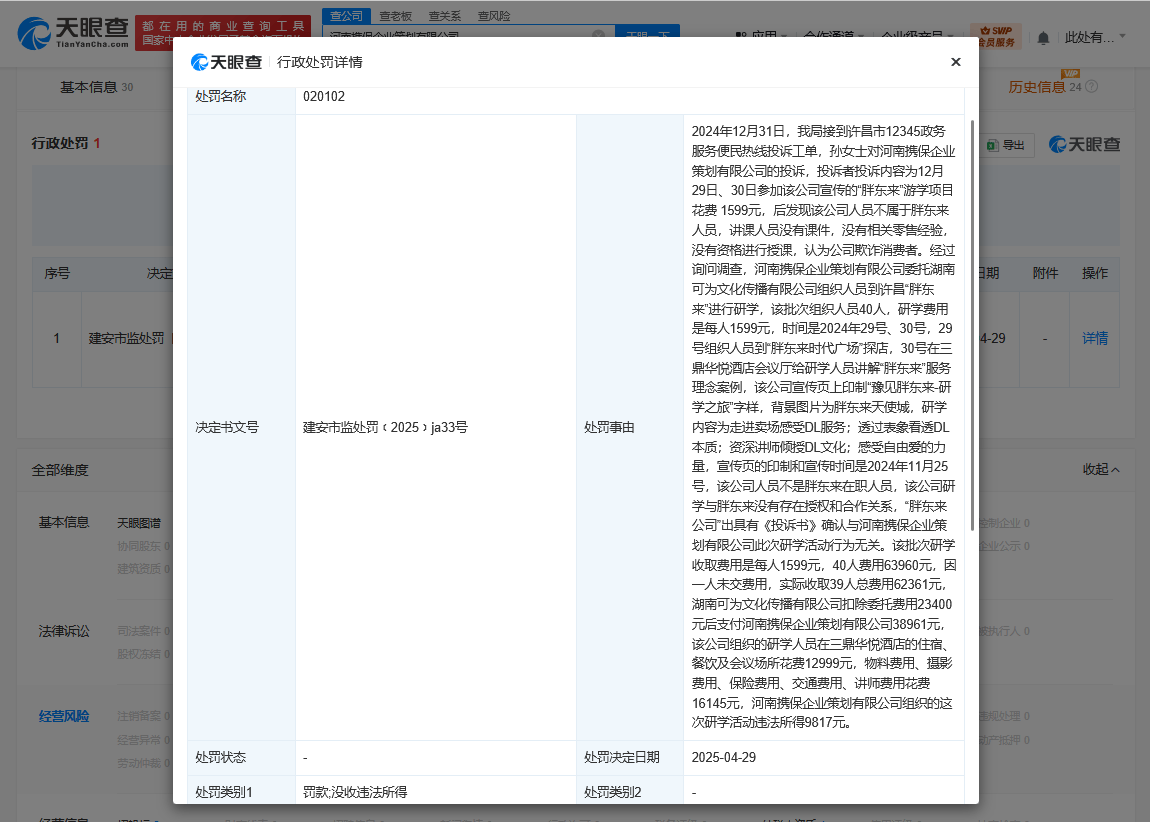
Task: Click 建安市监处罚〔2025〕ja33号 in dialog
Action: point(385,427)
